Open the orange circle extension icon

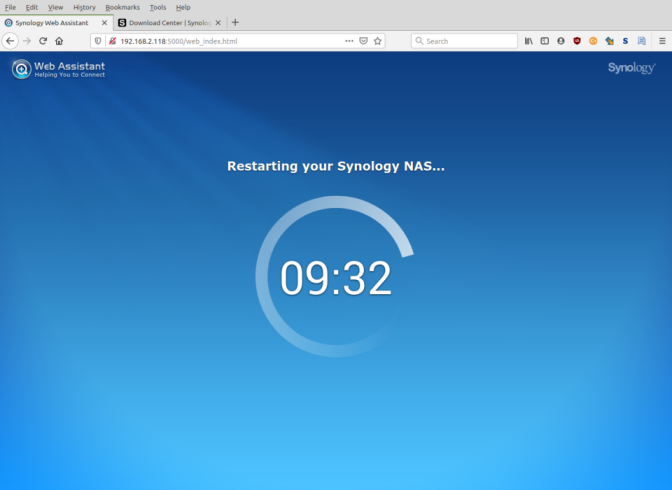(x=593, y=41)
